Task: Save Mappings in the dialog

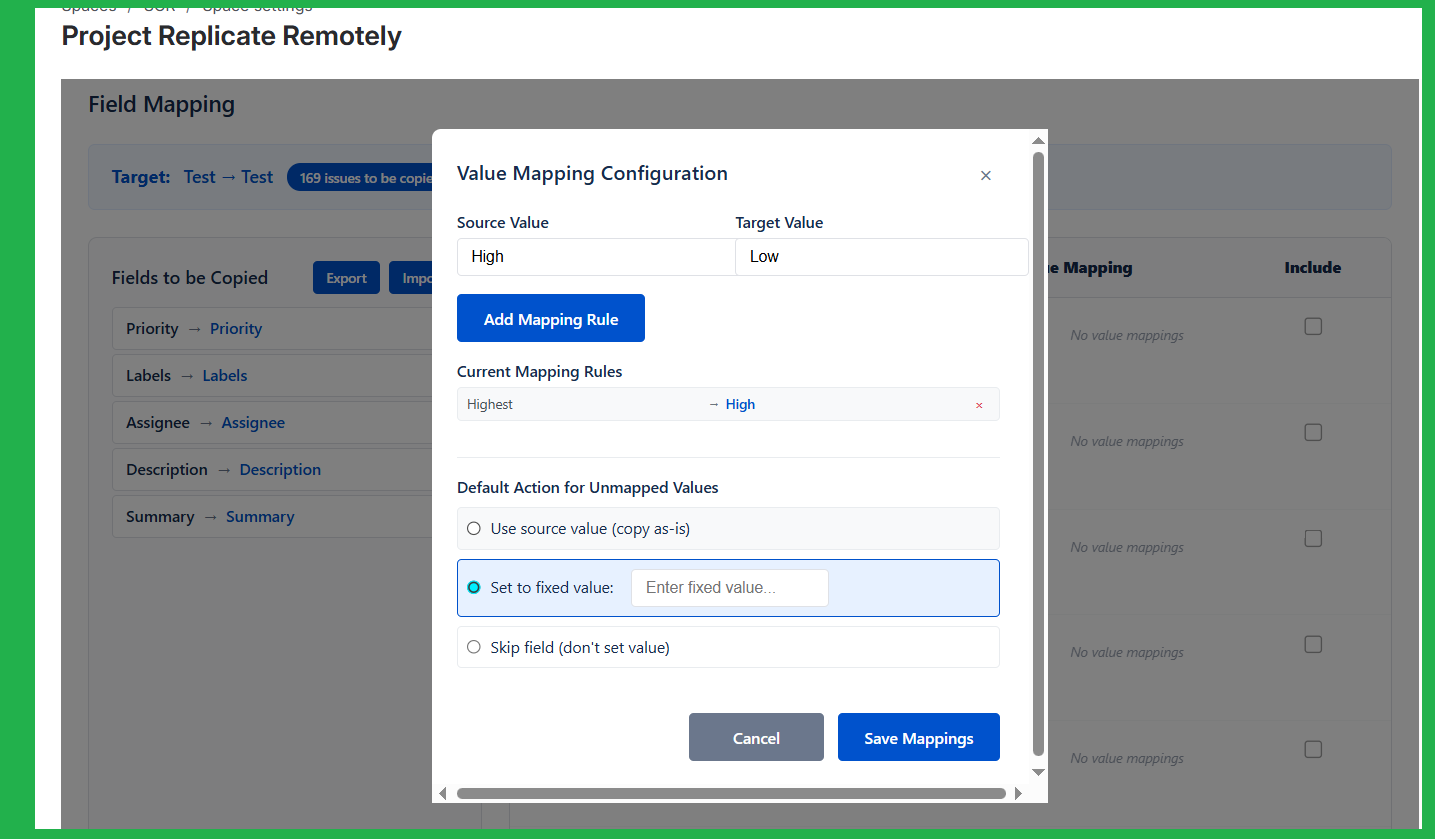Action: [918, 738]
